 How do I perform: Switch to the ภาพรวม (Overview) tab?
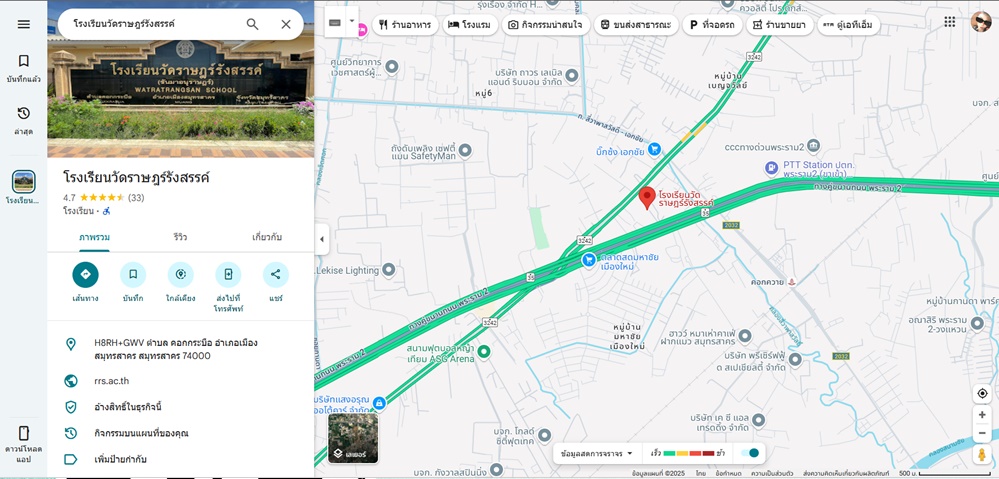(94, 238)
